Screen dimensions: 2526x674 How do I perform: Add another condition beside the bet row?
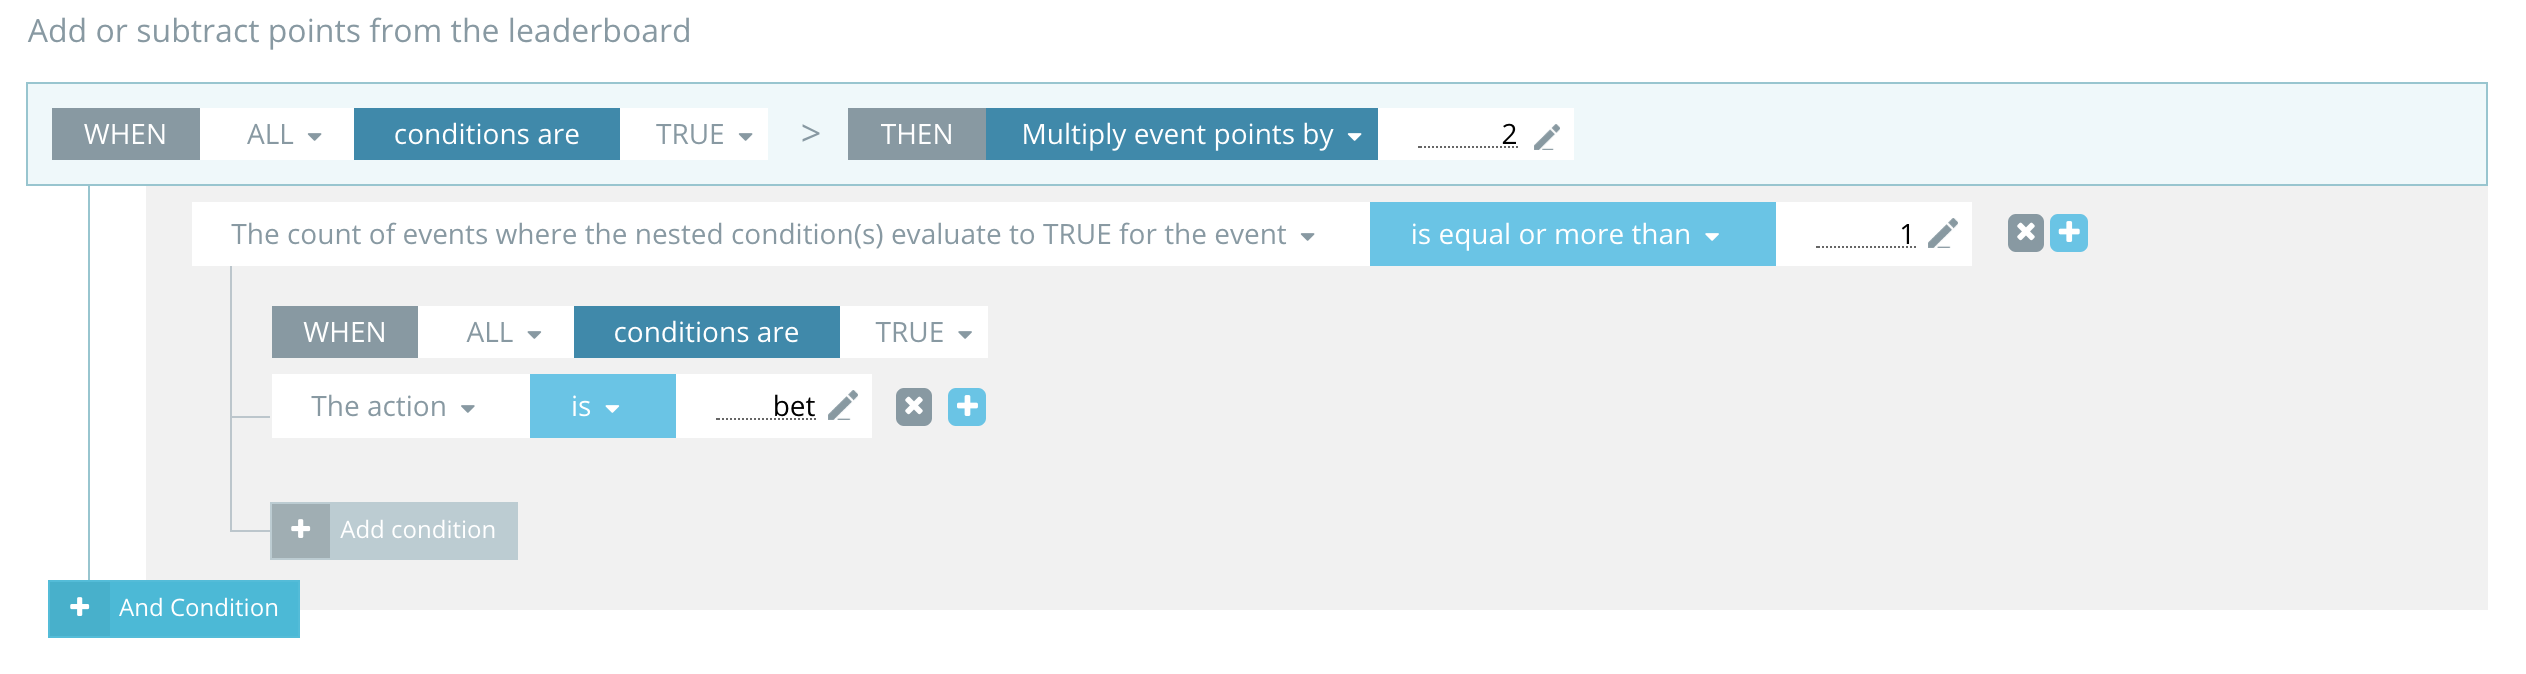pyautogui.click(x=967, y=407)
